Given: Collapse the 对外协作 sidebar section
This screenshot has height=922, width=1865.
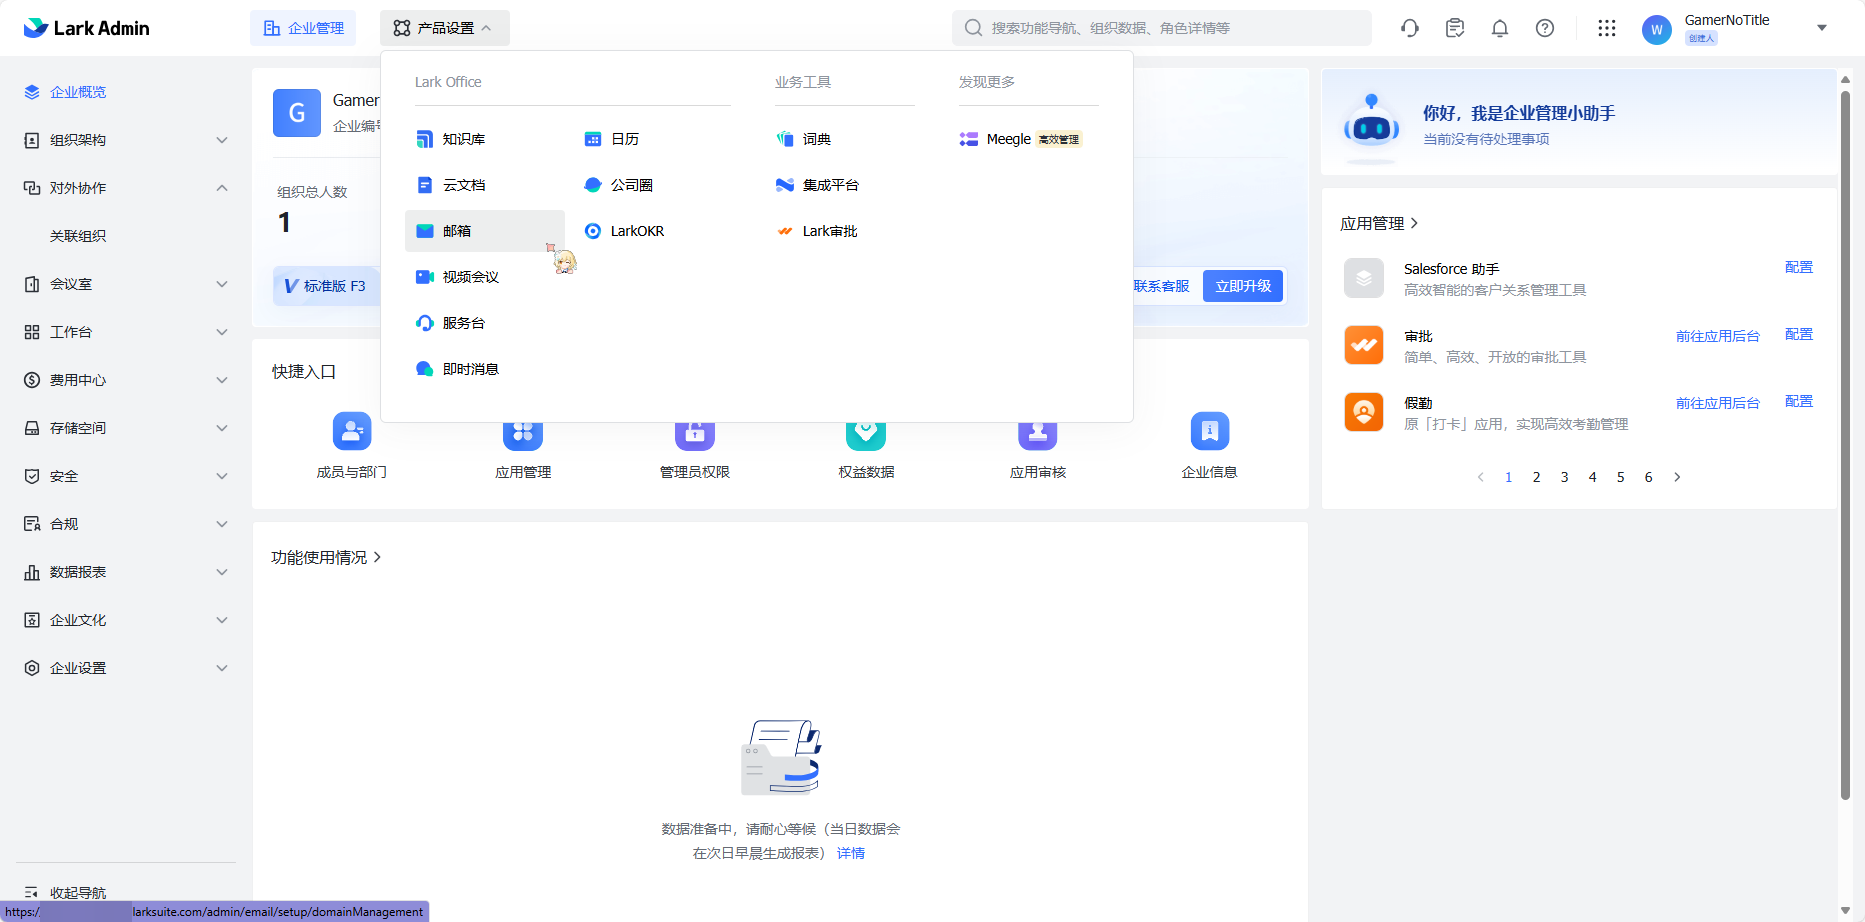Looking at the screenshot, I should point(222,188).
